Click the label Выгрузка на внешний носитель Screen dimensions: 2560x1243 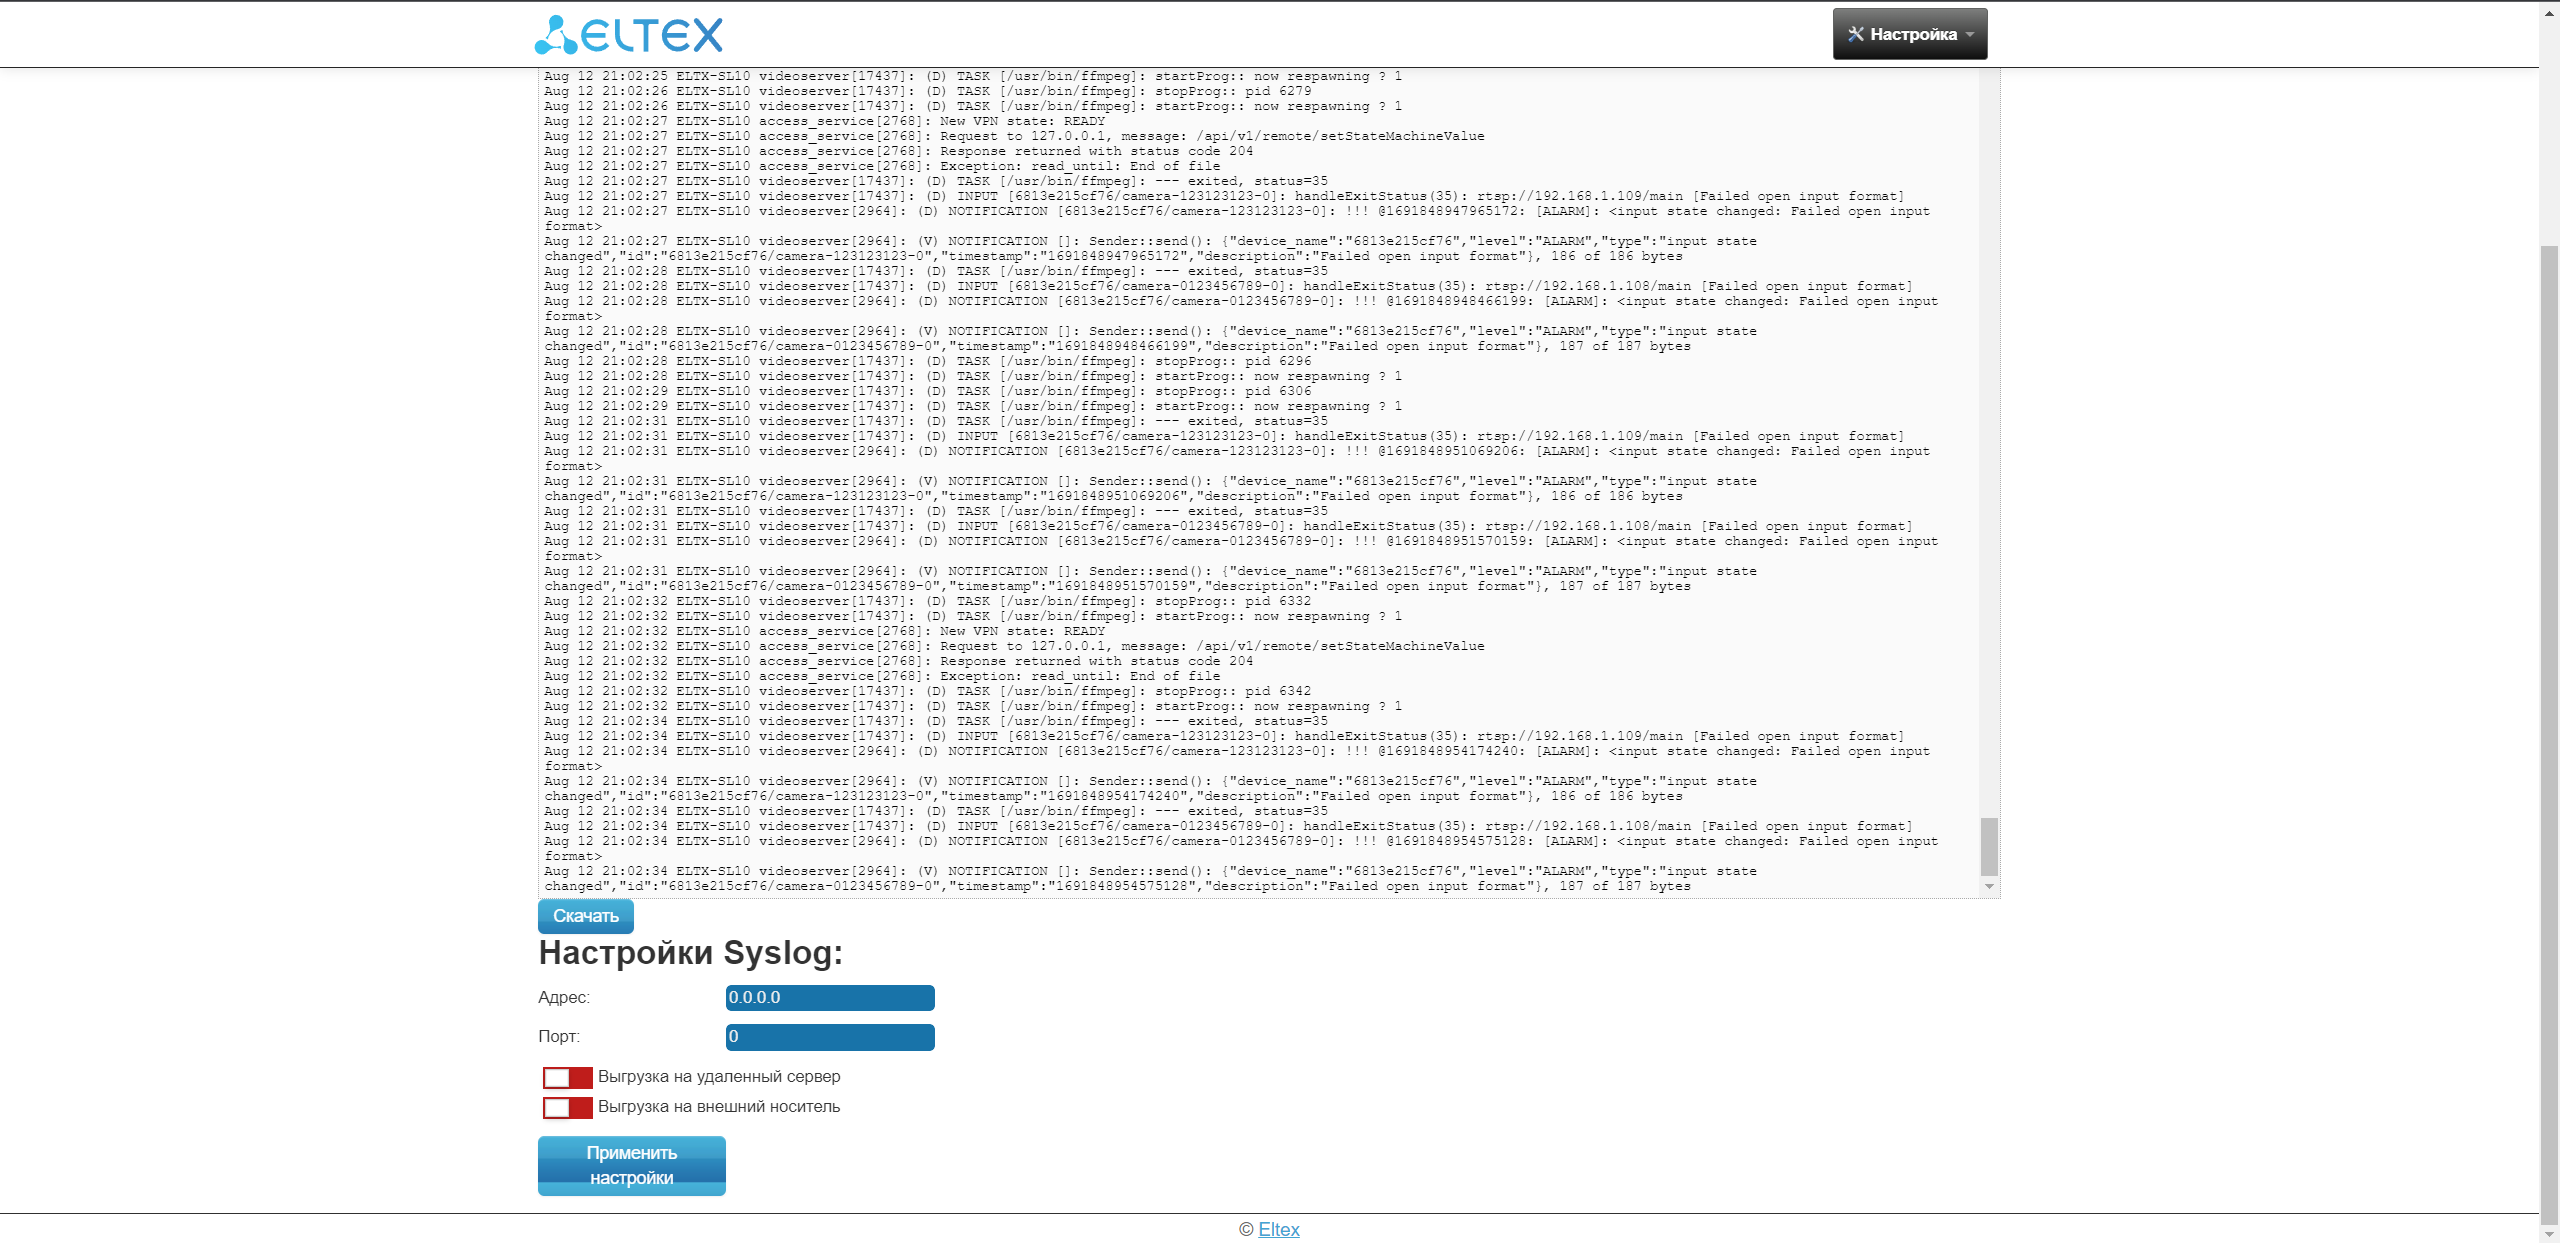click(719, 1107)
